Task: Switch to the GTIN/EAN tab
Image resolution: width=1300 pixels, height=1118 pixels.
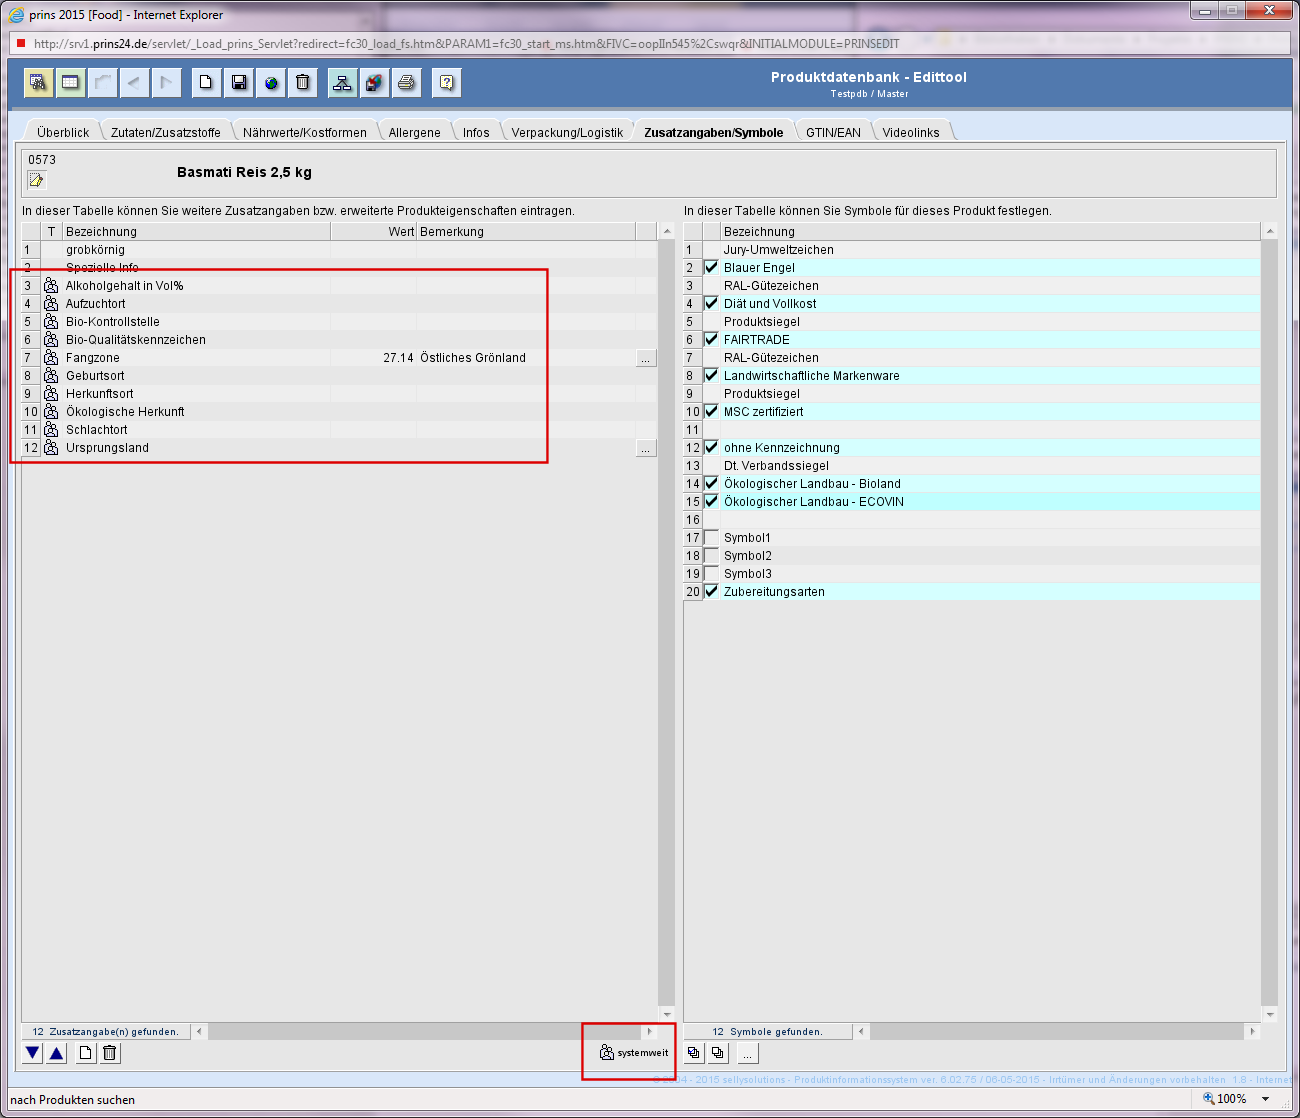Action: click(x=834, y=132)
